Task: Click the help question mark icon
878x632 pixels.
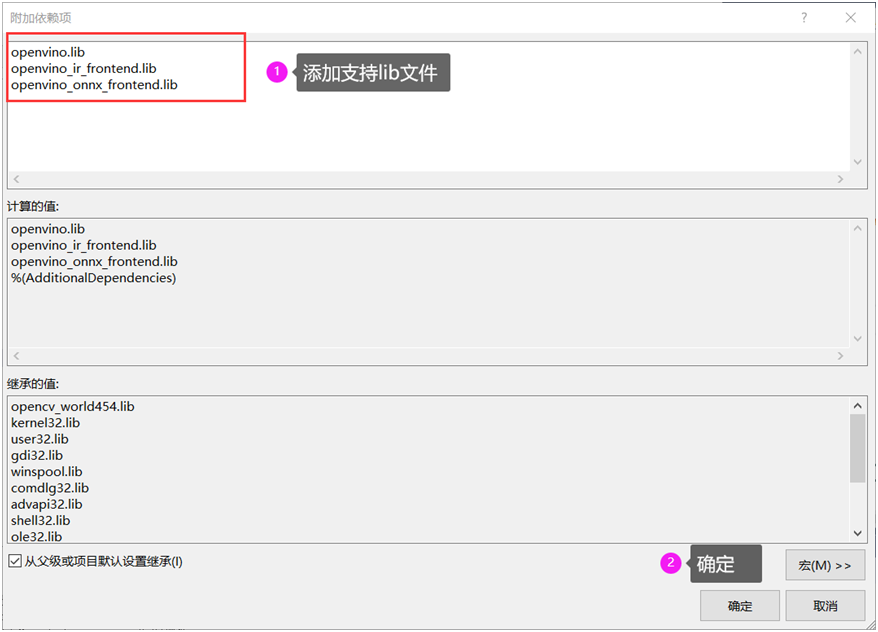Action: pos(804,17)
